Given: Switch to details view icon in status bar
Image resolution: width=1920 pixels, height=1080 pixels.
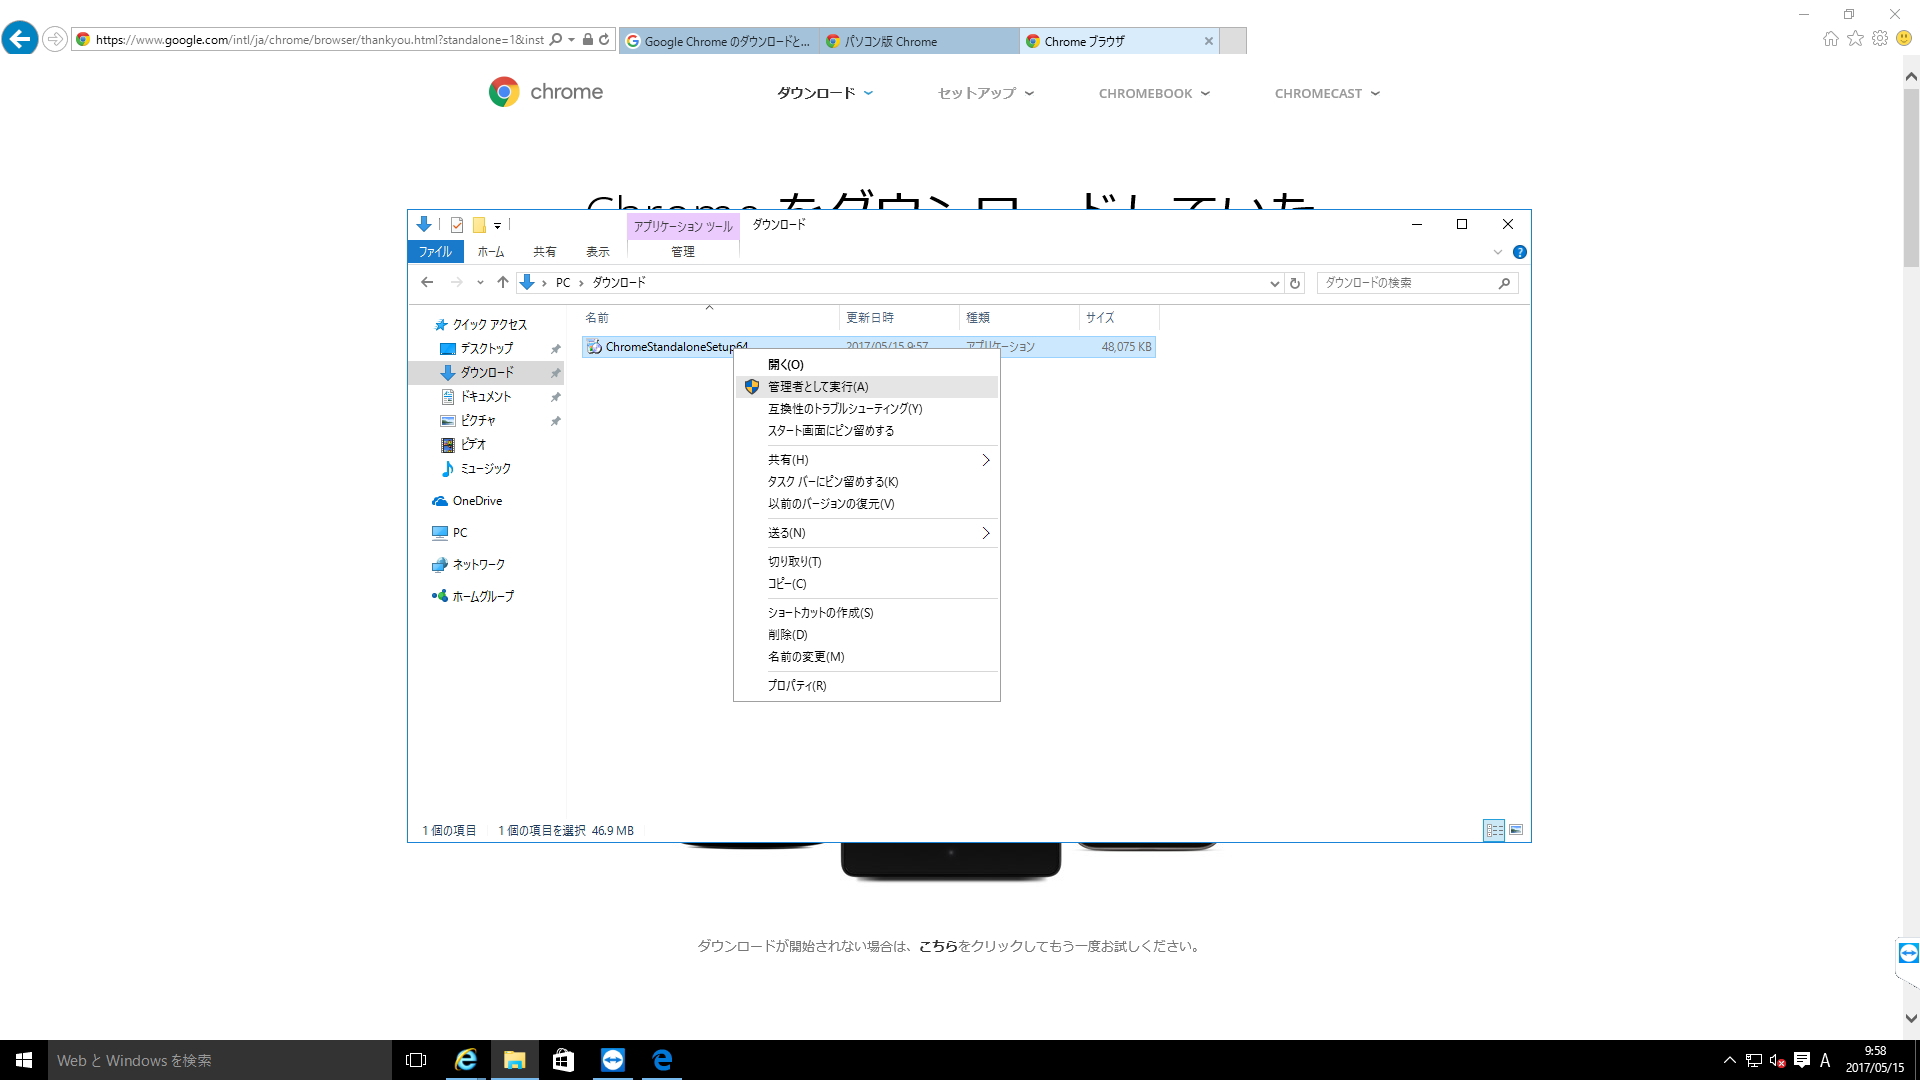Looking at the screenshot, I should (1494, 830).
